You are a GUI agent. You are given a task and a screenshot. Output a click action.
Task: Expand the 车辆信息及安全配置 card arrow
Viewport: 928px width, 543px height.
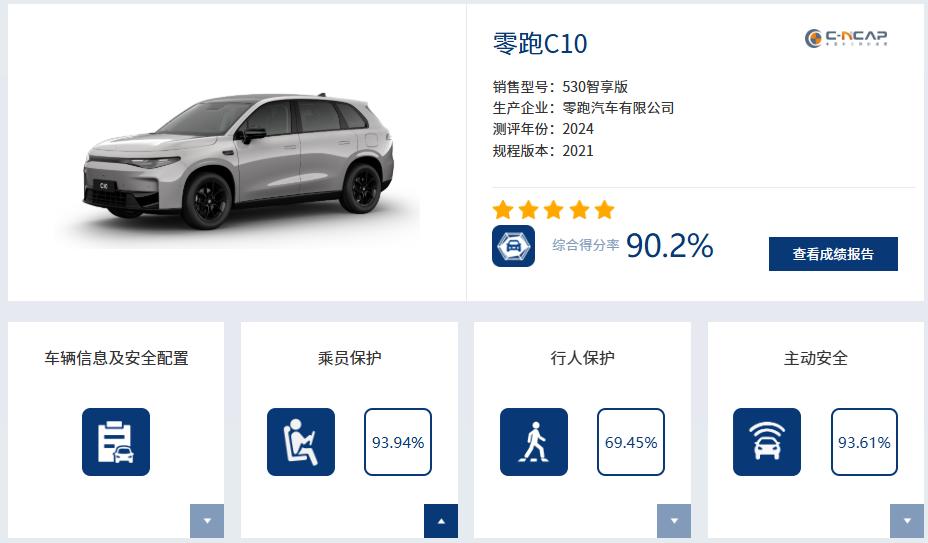pyautogui.click(x=207, y=521)
